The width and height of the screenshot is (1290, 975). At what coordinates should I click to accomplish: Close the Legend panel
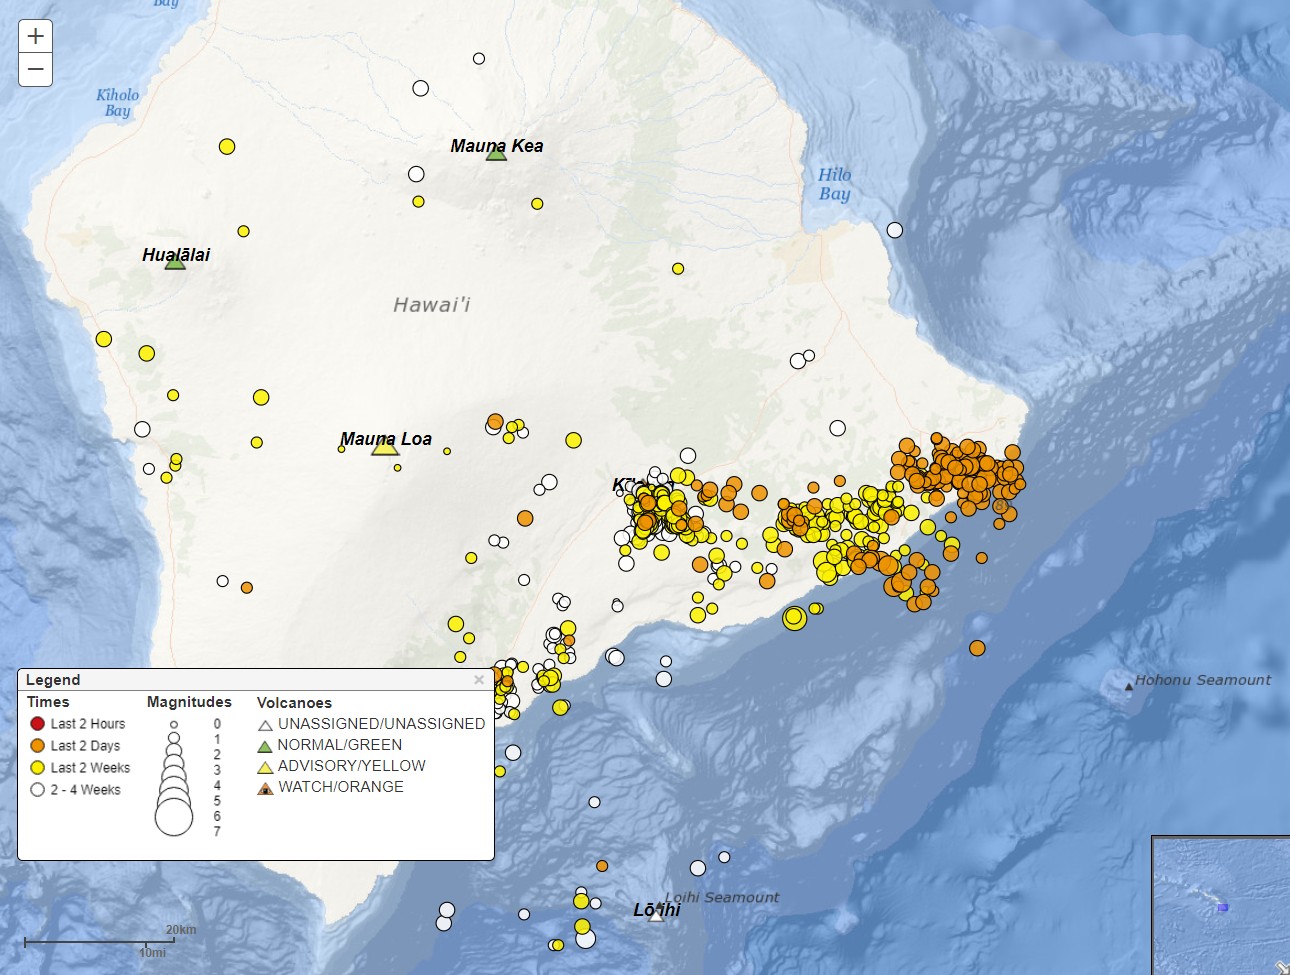[x=479, y=680]
